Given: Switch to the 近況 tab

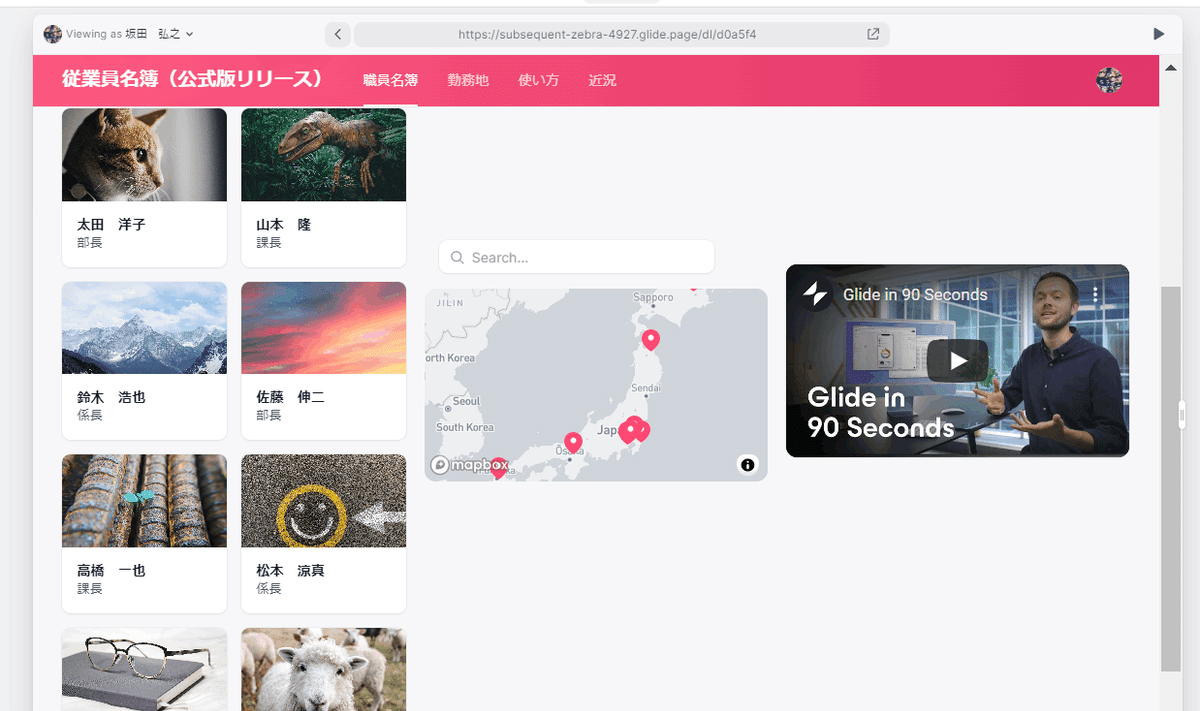Looking at the screenshot, I should [x=602, y=80].
